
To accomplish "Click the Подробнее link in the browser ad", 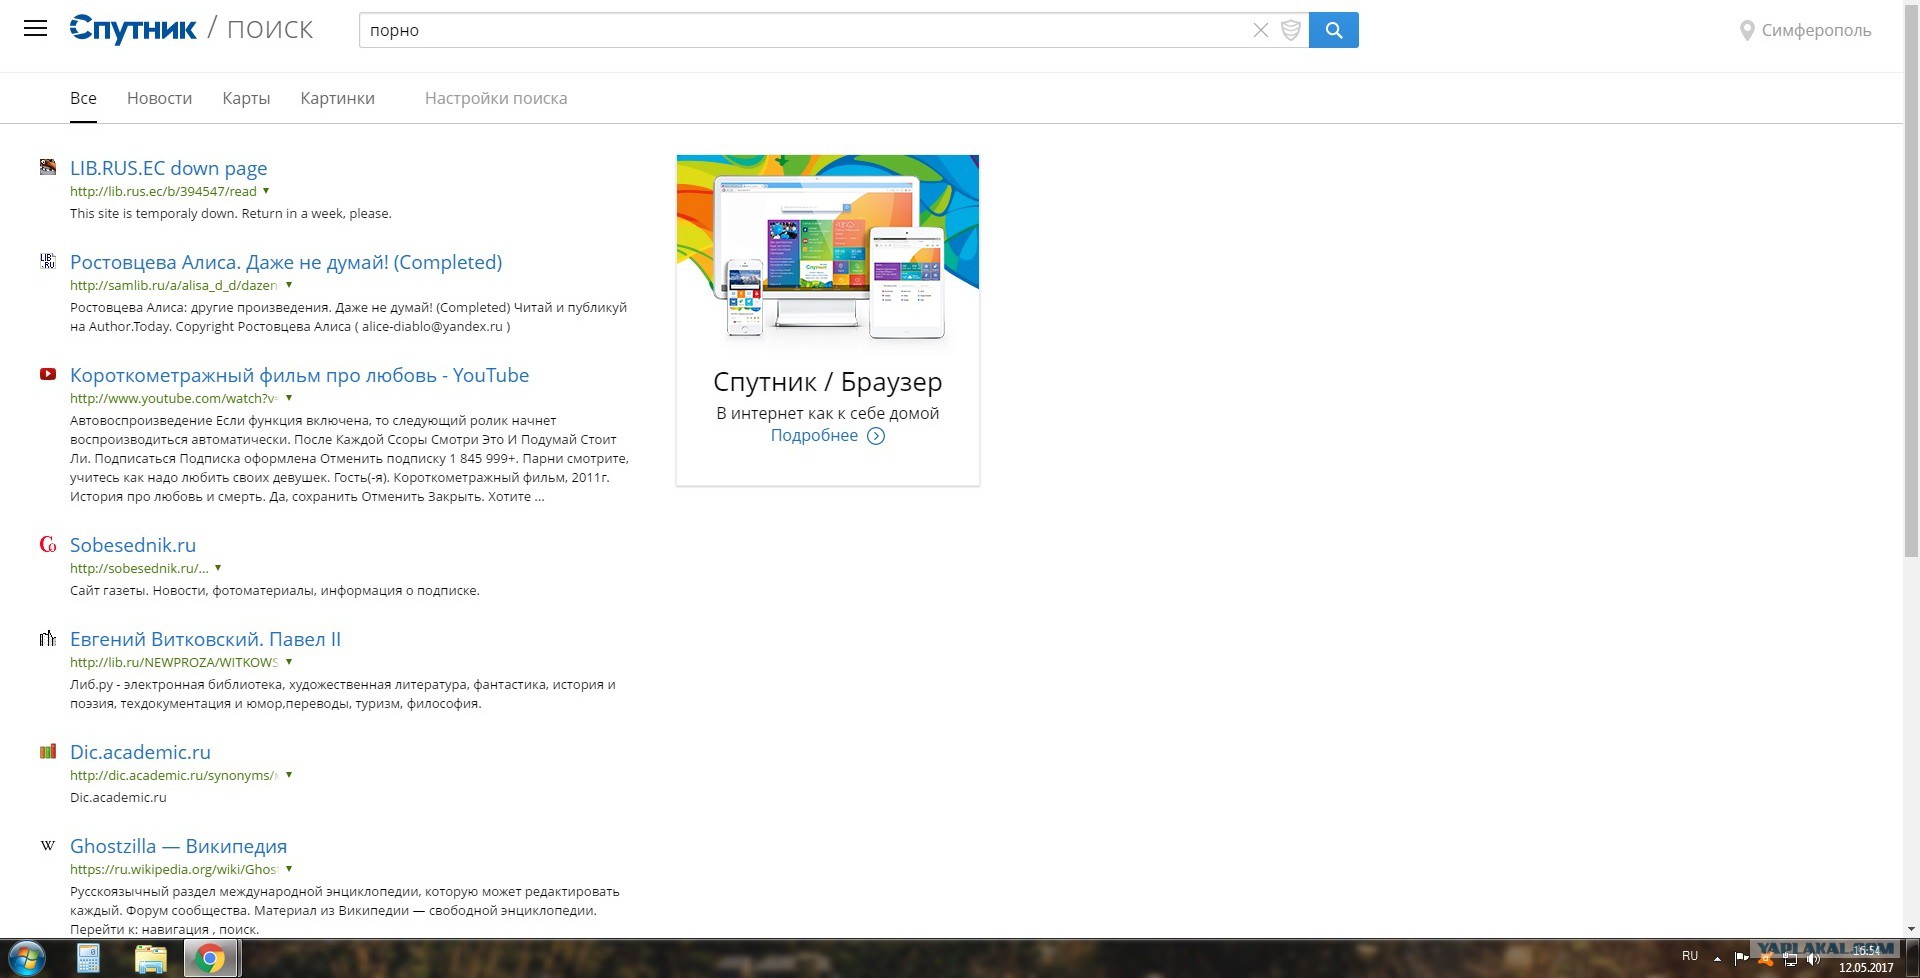I will [x=814, y=436].
